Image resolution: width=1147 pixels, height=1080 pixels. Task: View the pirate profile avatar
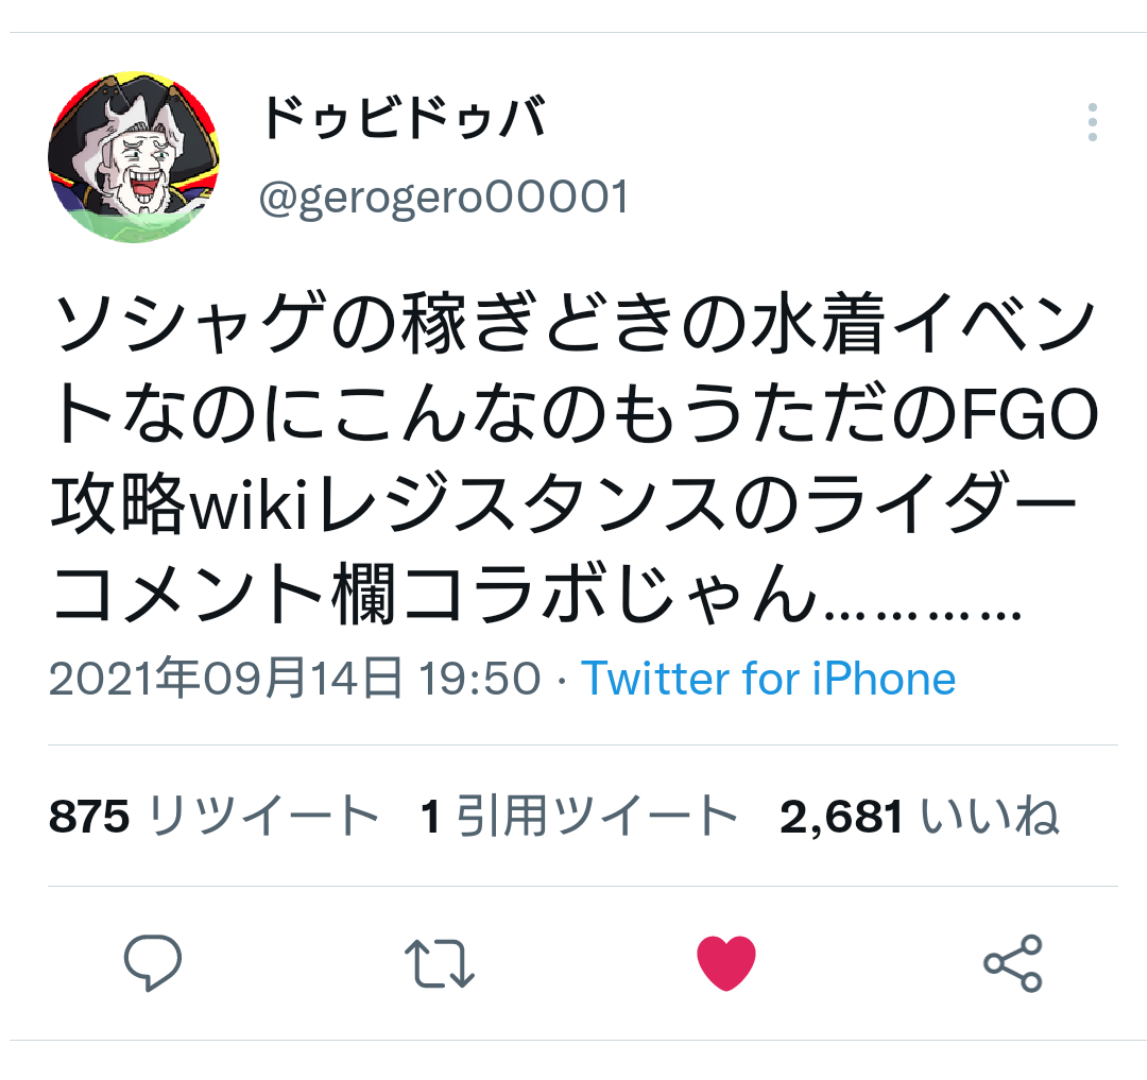[x=134, y=157]
